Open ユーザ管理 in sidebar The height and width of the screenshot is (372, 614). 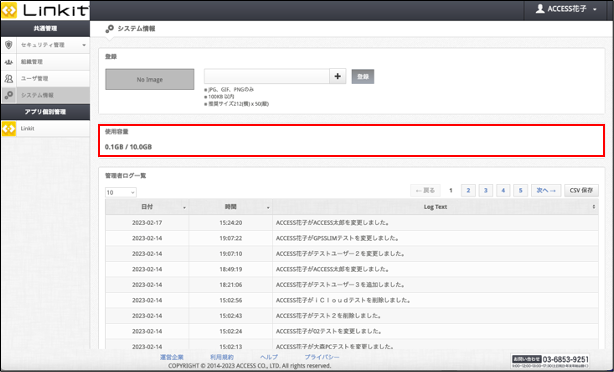[x=45, y=79]
